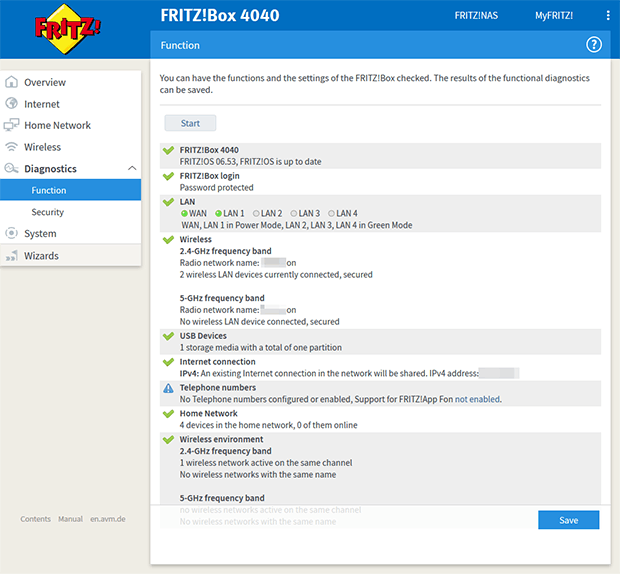Click the Home Network computers icon
This screenshot has height=574, width=620.
11,125
